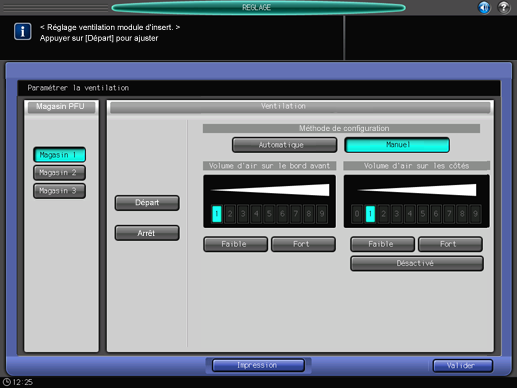The width and height of the screenshot is (517, 388).
Task: Click the Magasin PFU header
Action: (x=61, y=107)
